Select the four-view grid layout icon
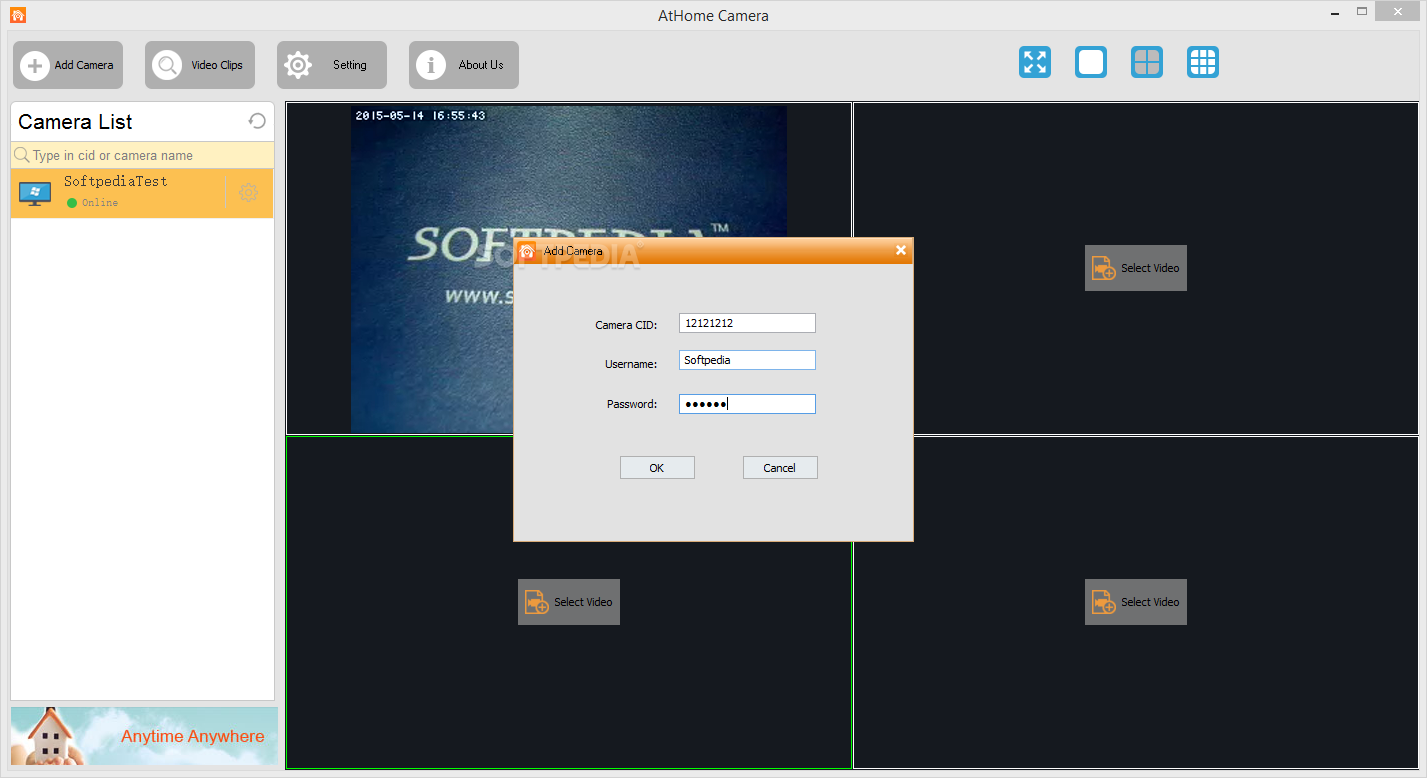Screen dimensions: 1427x778 [1147, 62]
